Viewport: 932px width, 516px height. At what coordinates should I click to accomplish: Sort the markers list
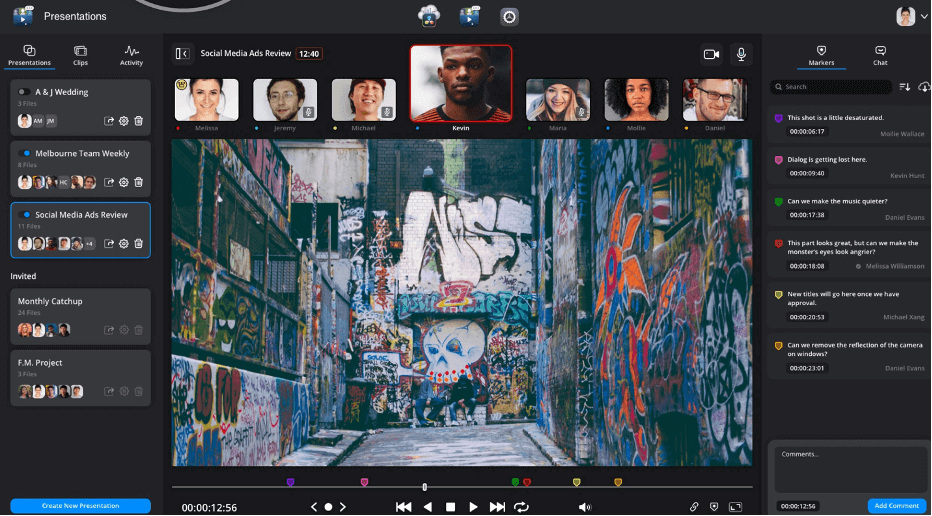point(904,87)
